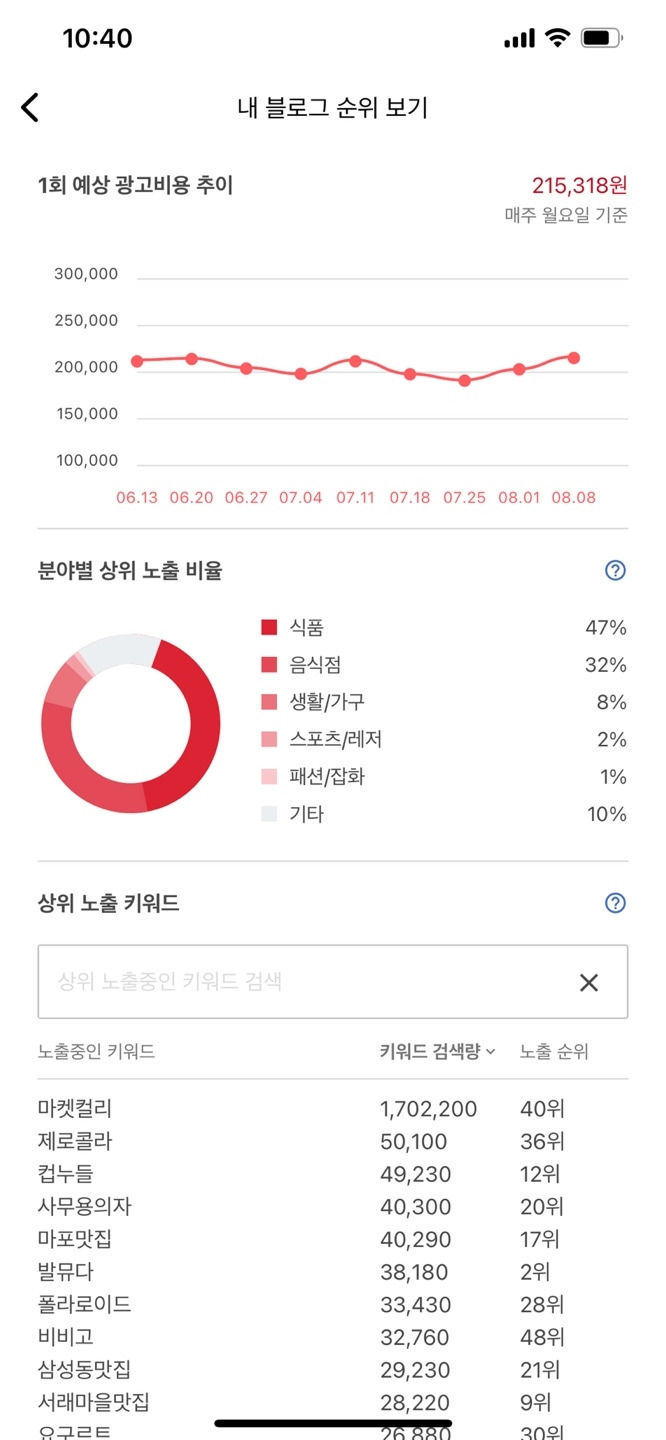
Task: Select the 08.08 data point on chart
Action: [574, 358]
